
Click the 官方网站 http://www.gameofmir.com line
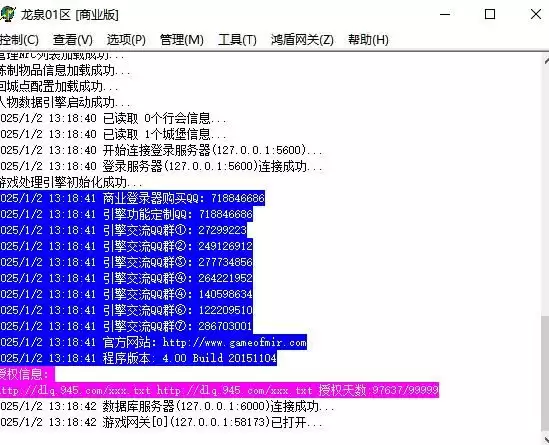[153, 342]
